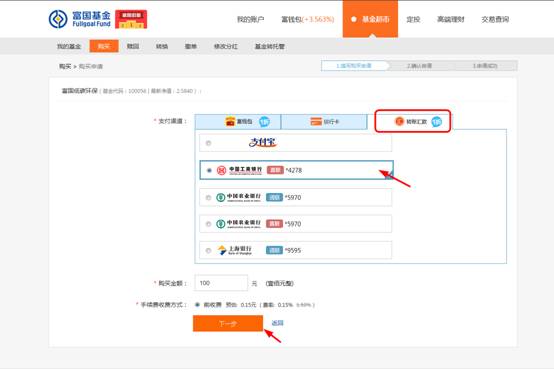The height and width of the screenshot is (369, 554).
Task: Select the Alipay radio button
Action: point(208,143)
